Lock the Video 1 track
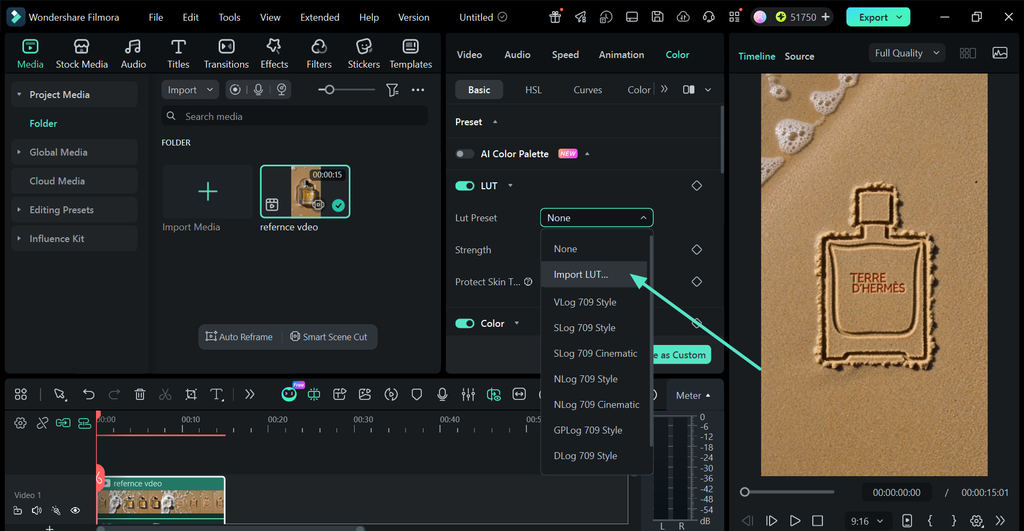 click(x=18, y=511)
